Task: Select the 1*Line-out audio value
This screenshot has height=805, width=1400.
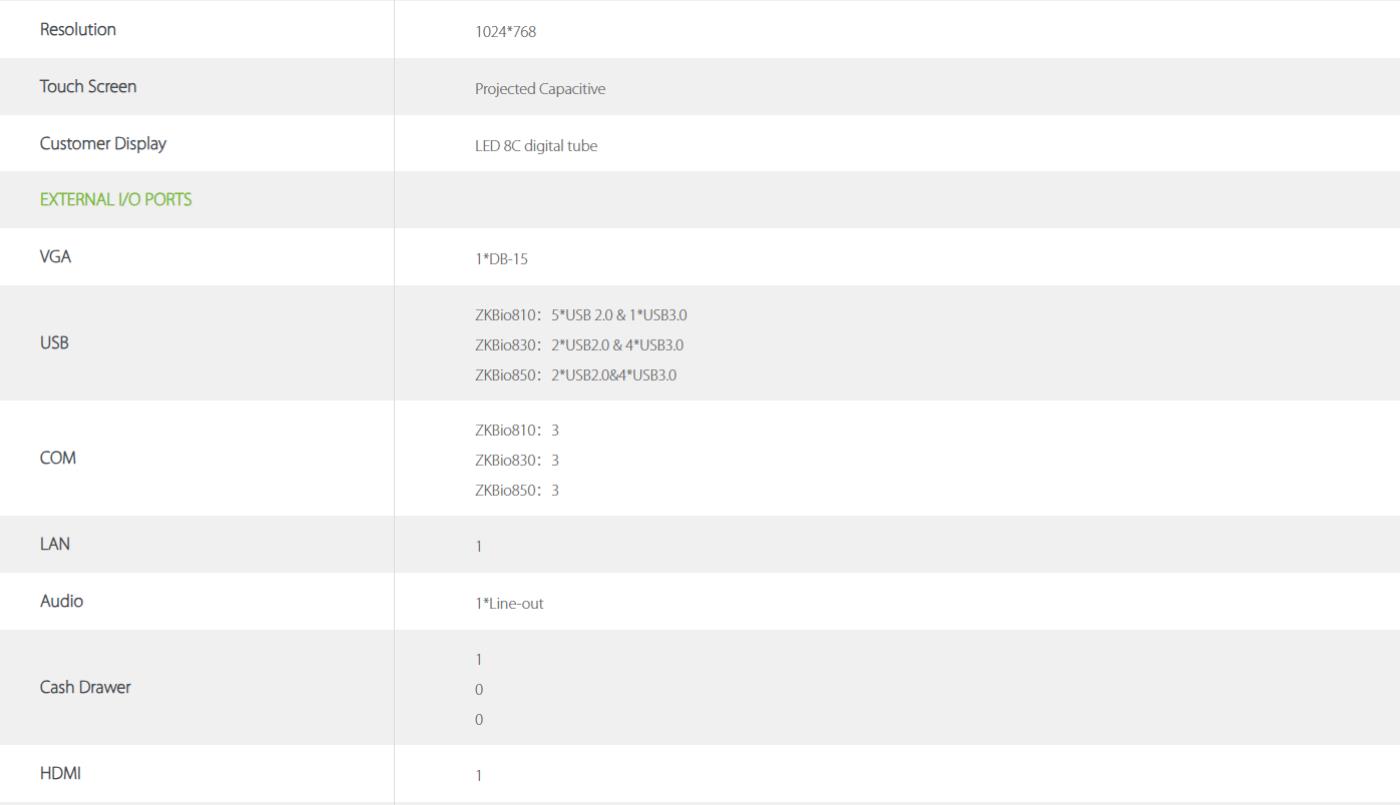Action: 509,604
